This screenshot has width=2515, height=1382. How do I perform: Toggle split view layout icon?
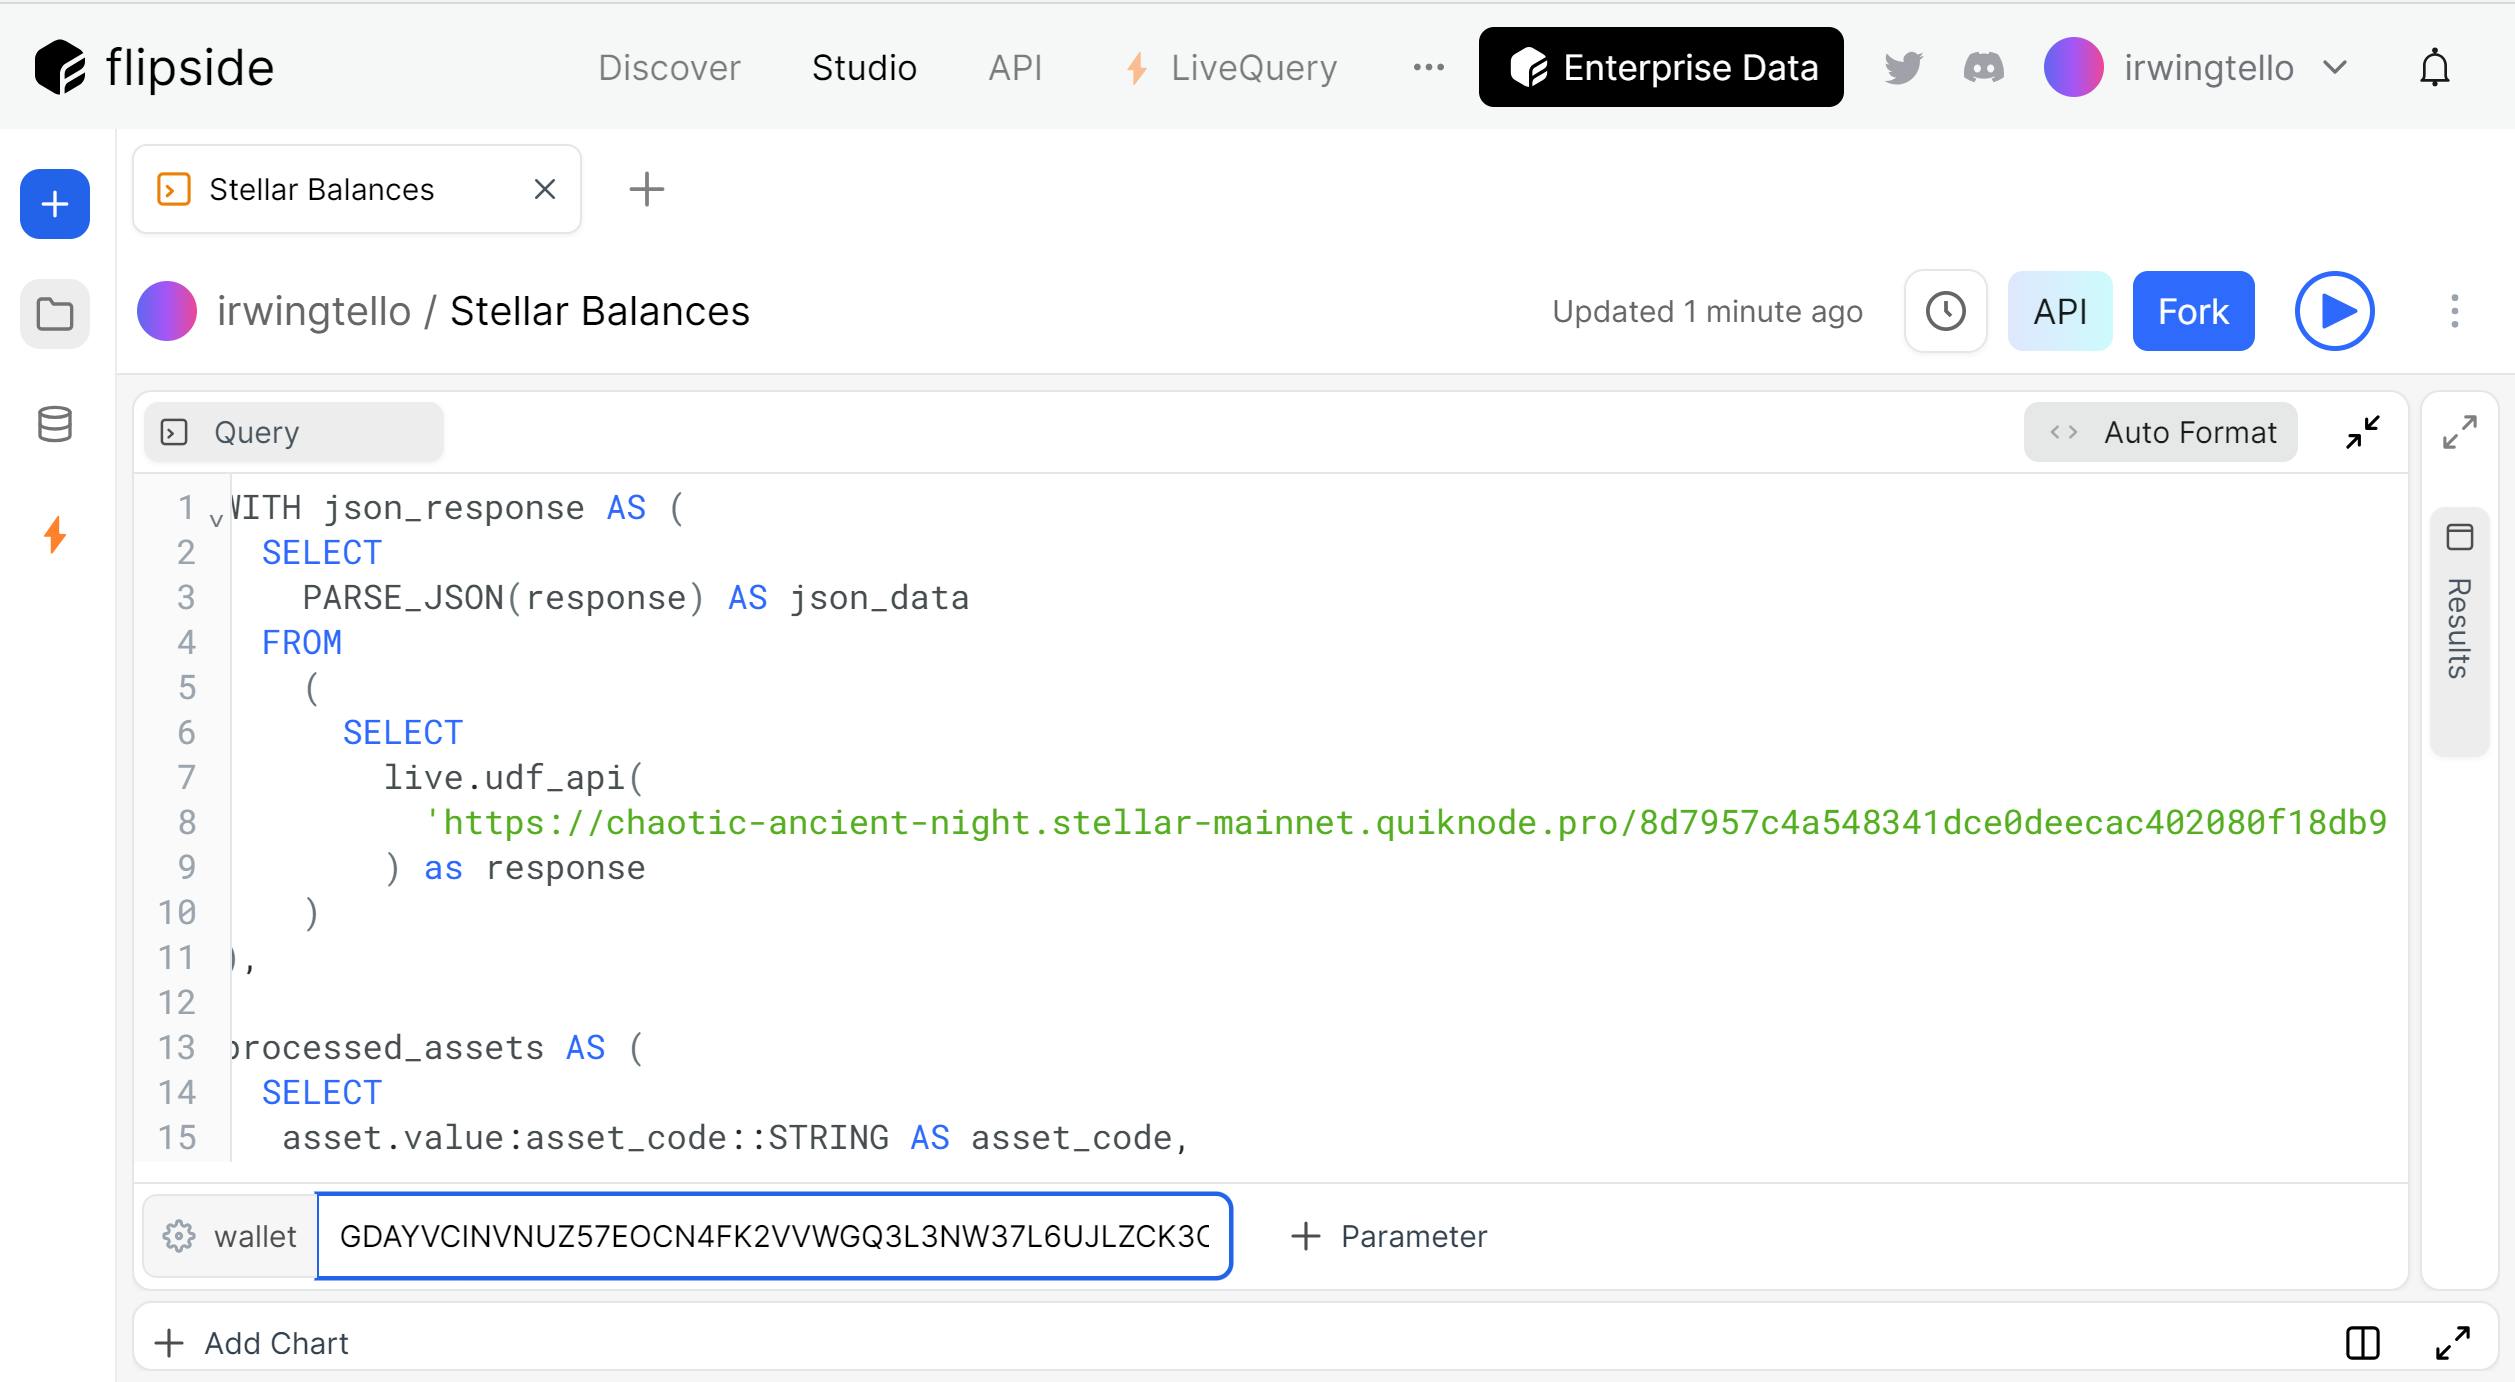[x=2363, y=1343]
